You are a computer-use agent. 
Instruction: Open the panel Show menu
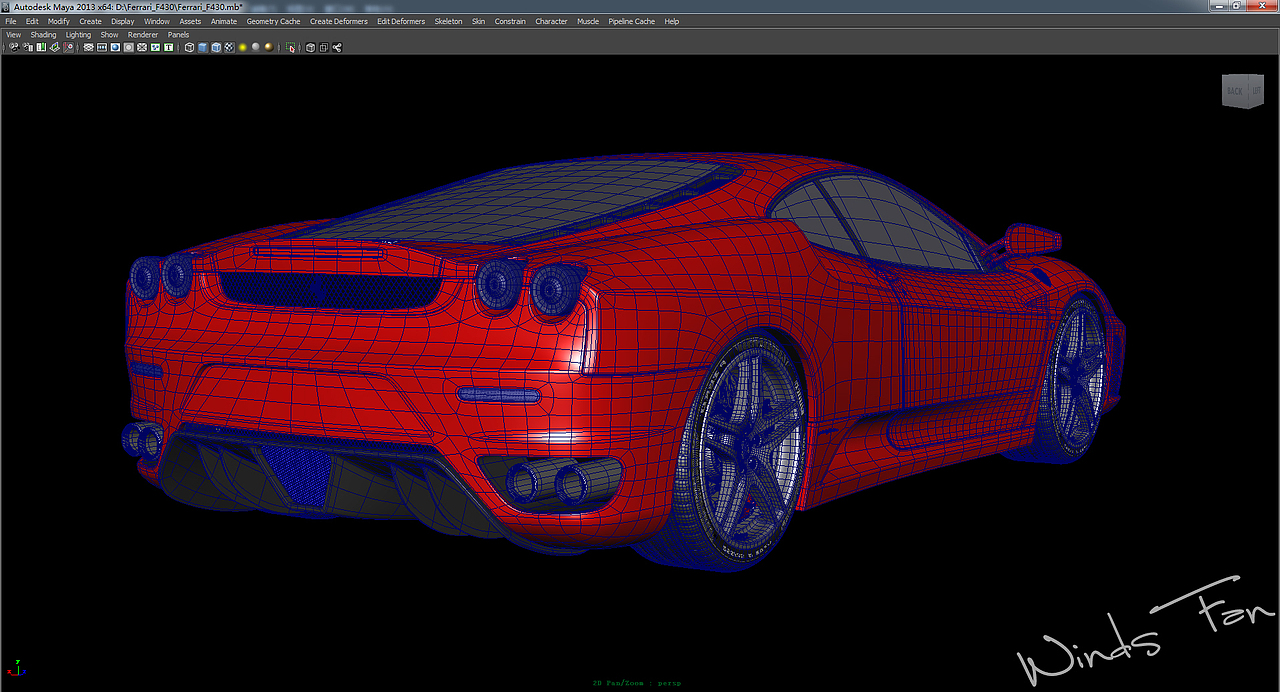point(109,35)
